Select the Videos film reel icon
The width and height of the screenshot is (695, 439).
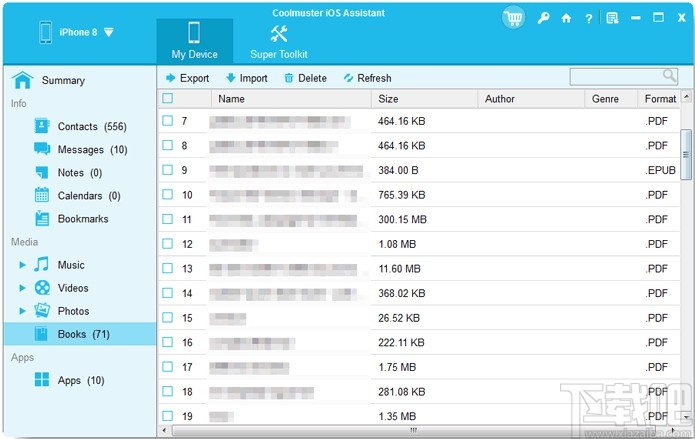tap(42, 288)
